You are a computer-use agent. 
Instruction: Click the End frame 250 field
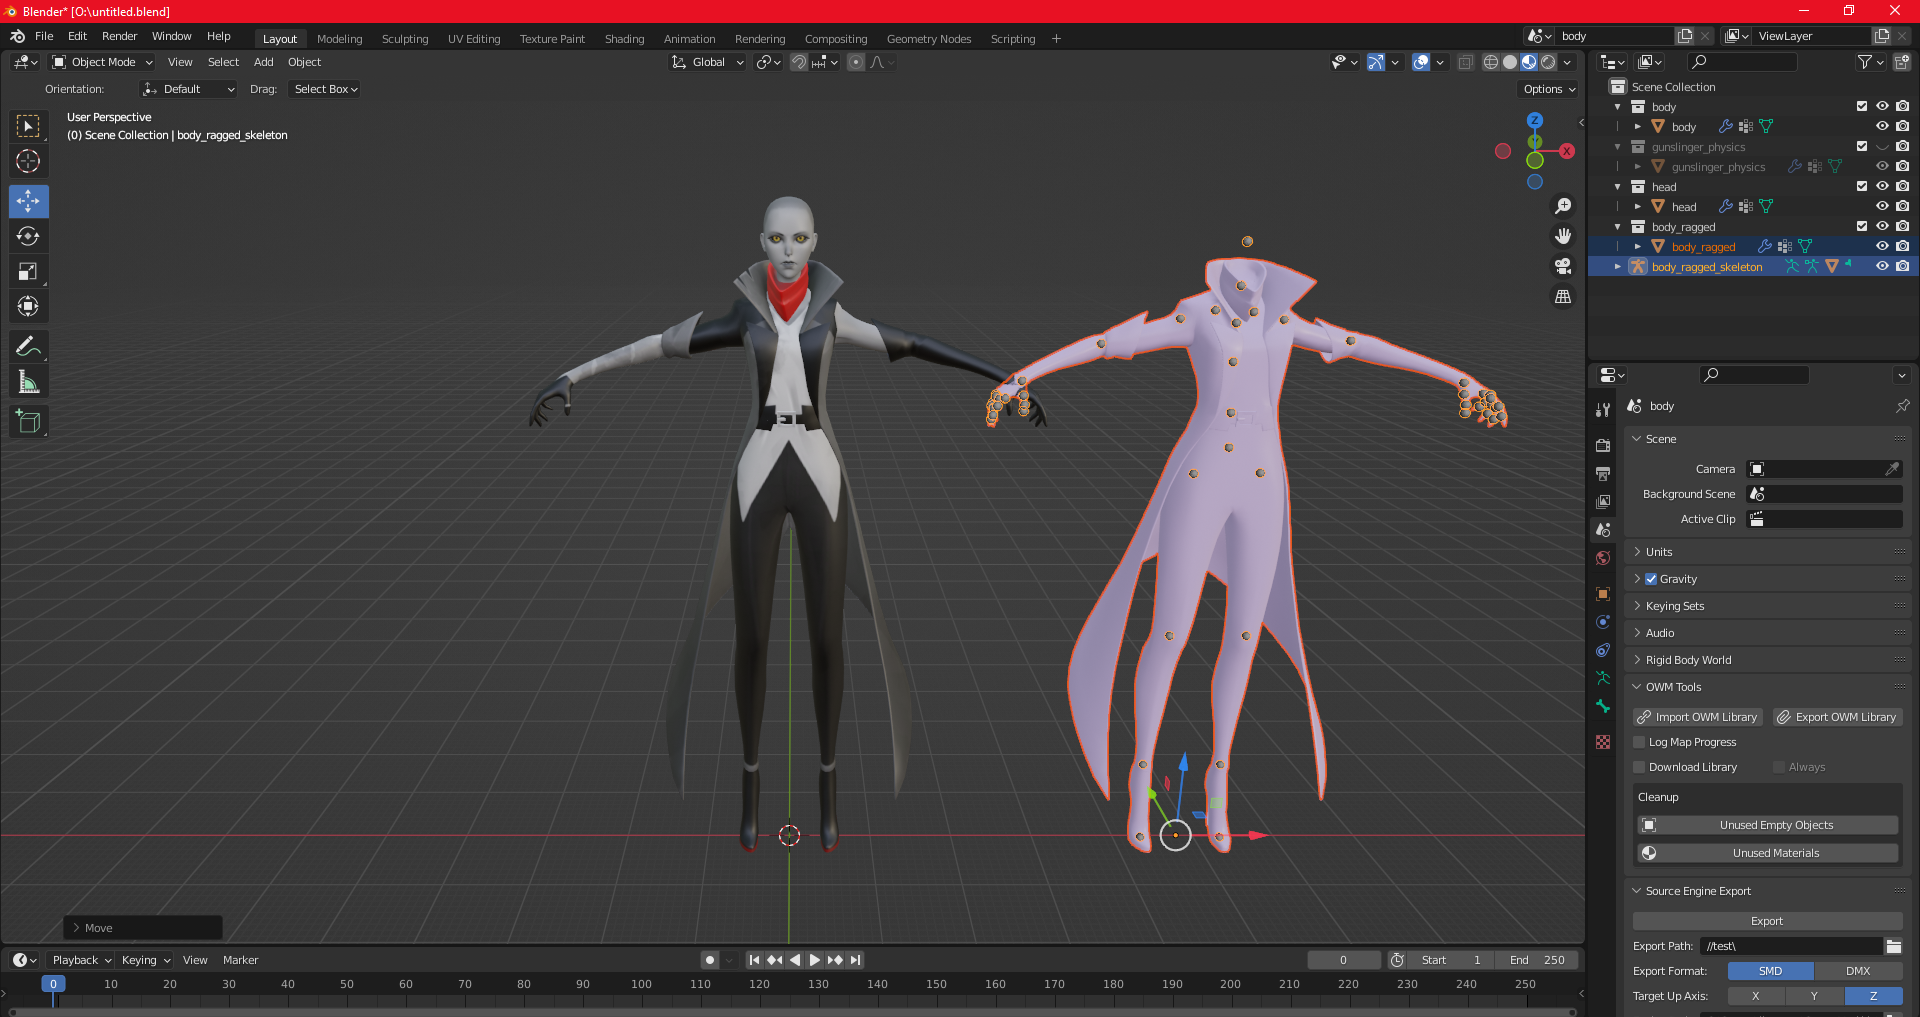coord(1538,960)
